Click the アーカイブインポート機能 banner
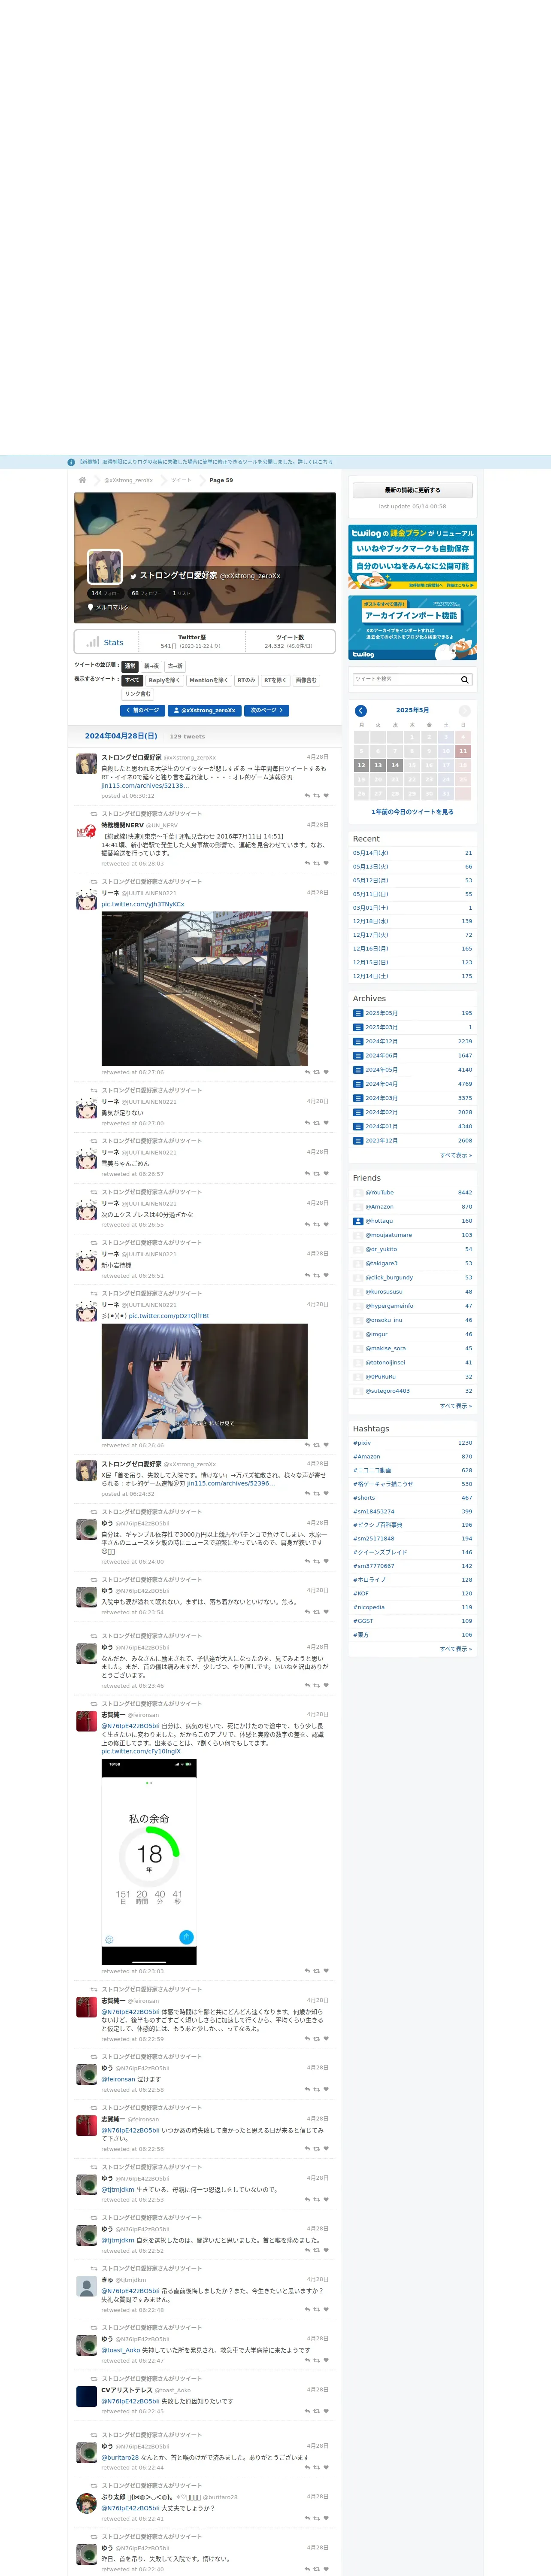The image size is (551, 2576). pyautogui.click(x=413, y=628)
